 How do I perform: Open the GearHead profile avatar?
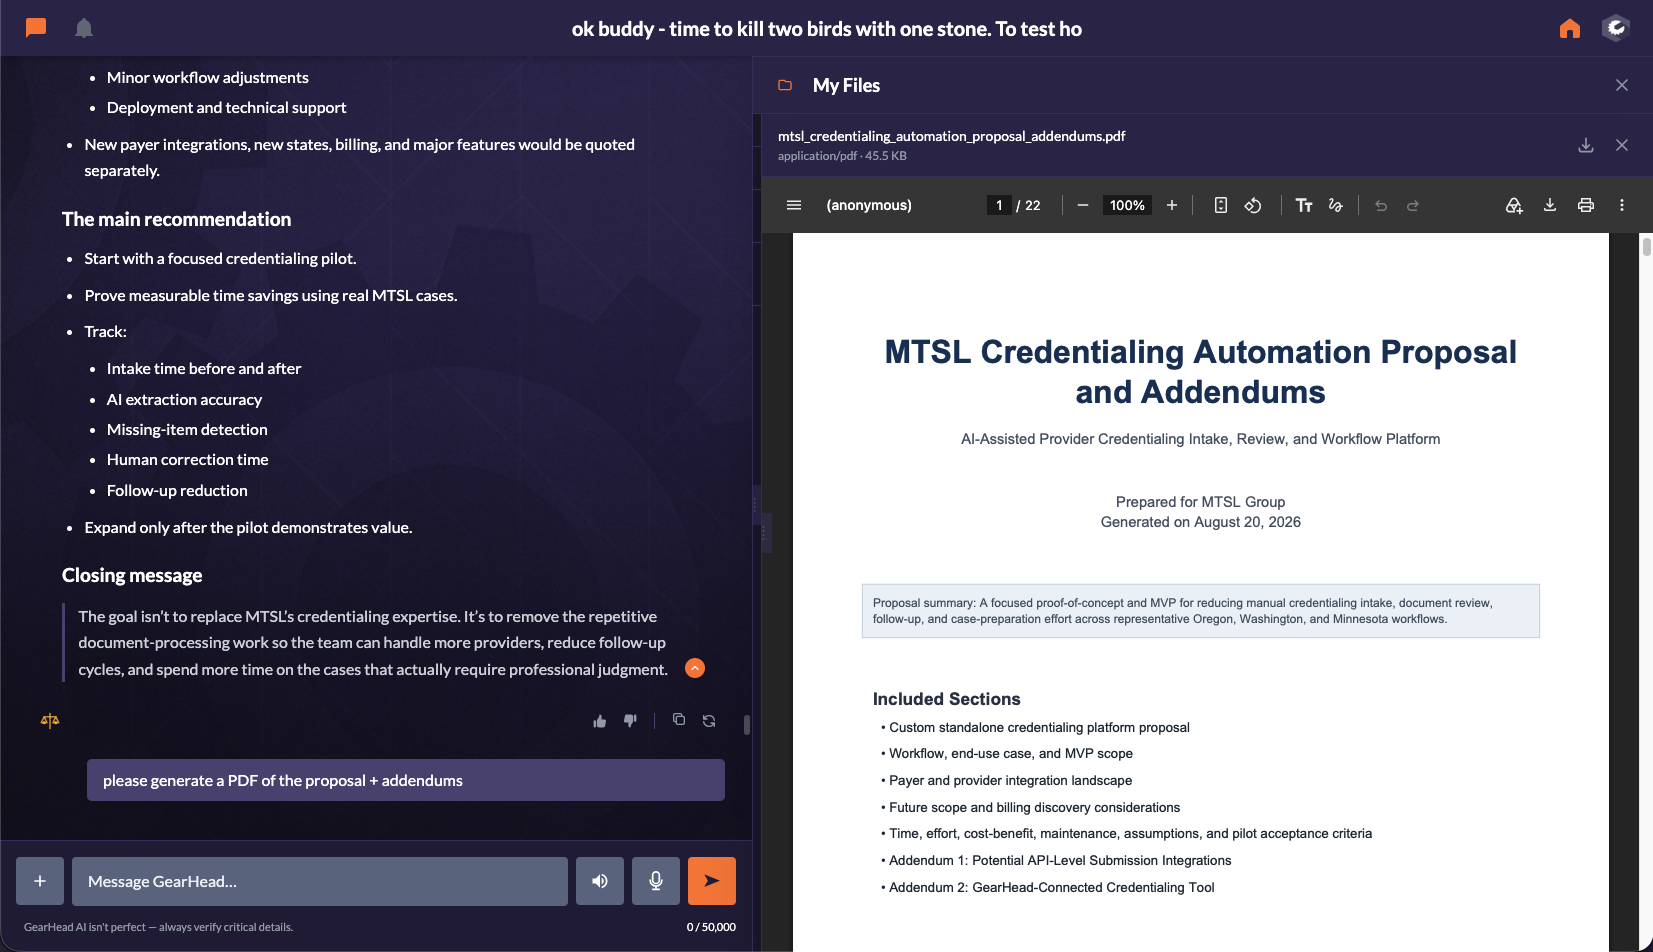pos(1616,28)
